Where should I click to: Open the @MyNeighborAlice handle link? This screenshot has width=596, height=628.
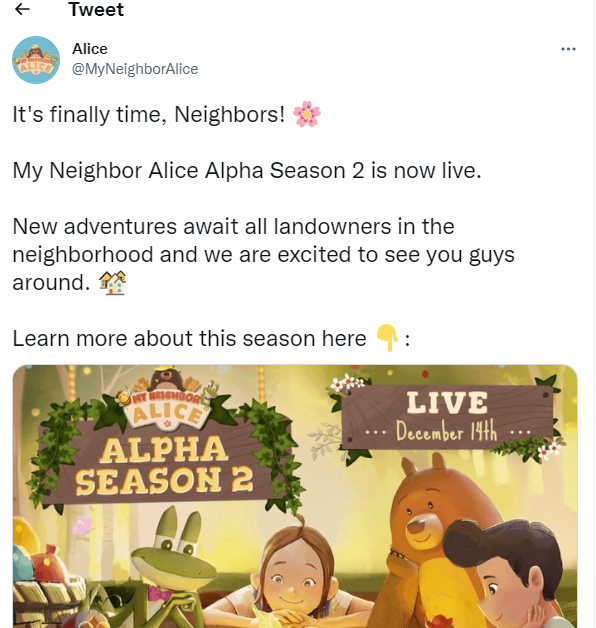tap(135, 69)
